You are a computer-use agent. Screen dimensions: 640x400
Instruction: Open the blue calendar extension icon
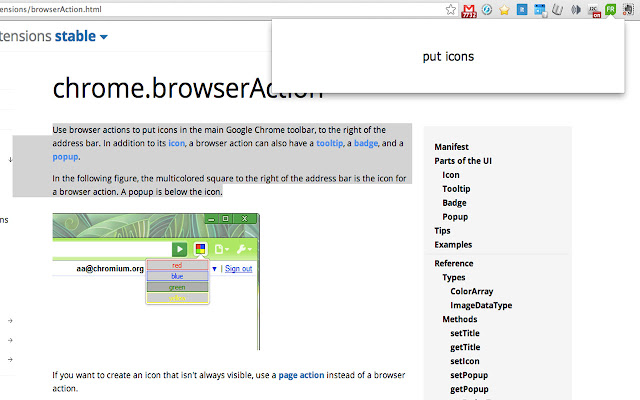pos(540,10)
